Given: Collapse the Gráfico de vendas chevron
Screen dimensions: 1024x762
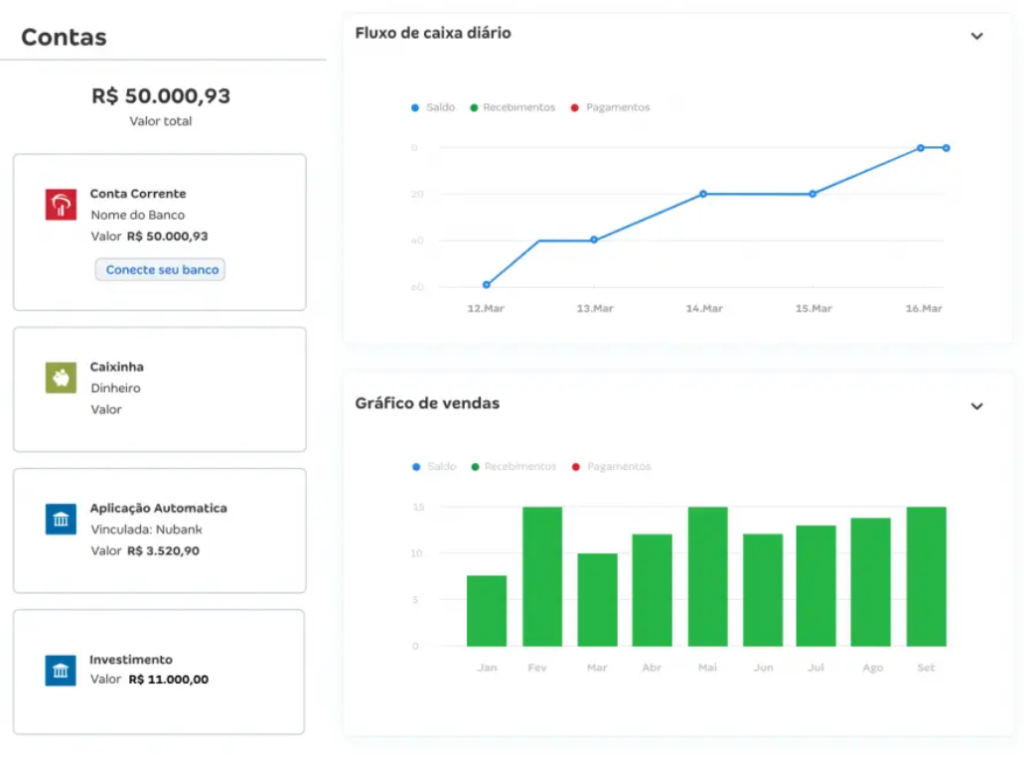Looking at the screenshot, I should pyautogui.click(x=977, y=406).
